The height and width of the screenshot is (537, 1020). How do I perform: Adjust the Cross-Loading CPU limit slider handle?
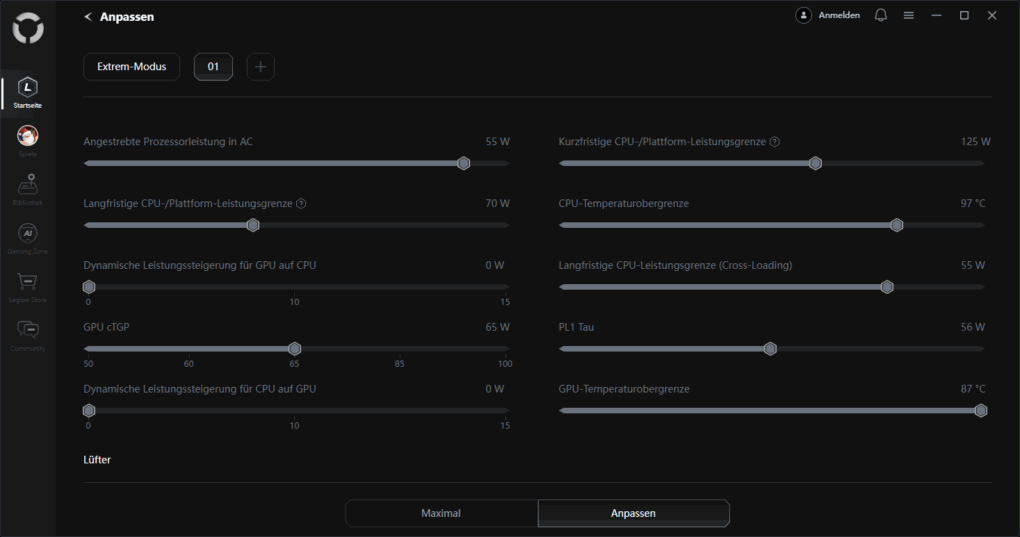click(887, 287)
